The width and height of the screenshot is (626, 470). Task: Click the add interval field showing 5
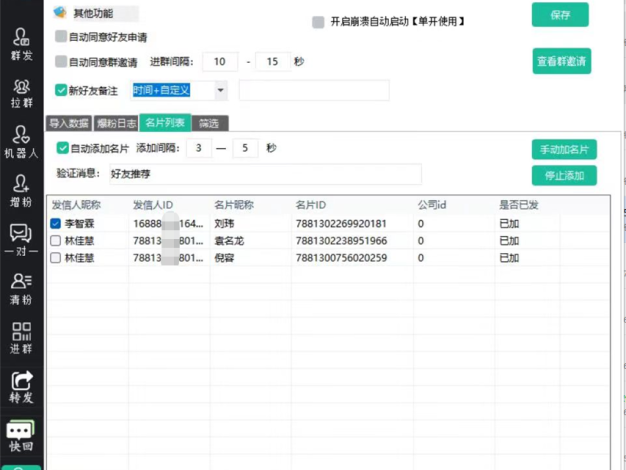pyautogui.click(x=245, y=148)
